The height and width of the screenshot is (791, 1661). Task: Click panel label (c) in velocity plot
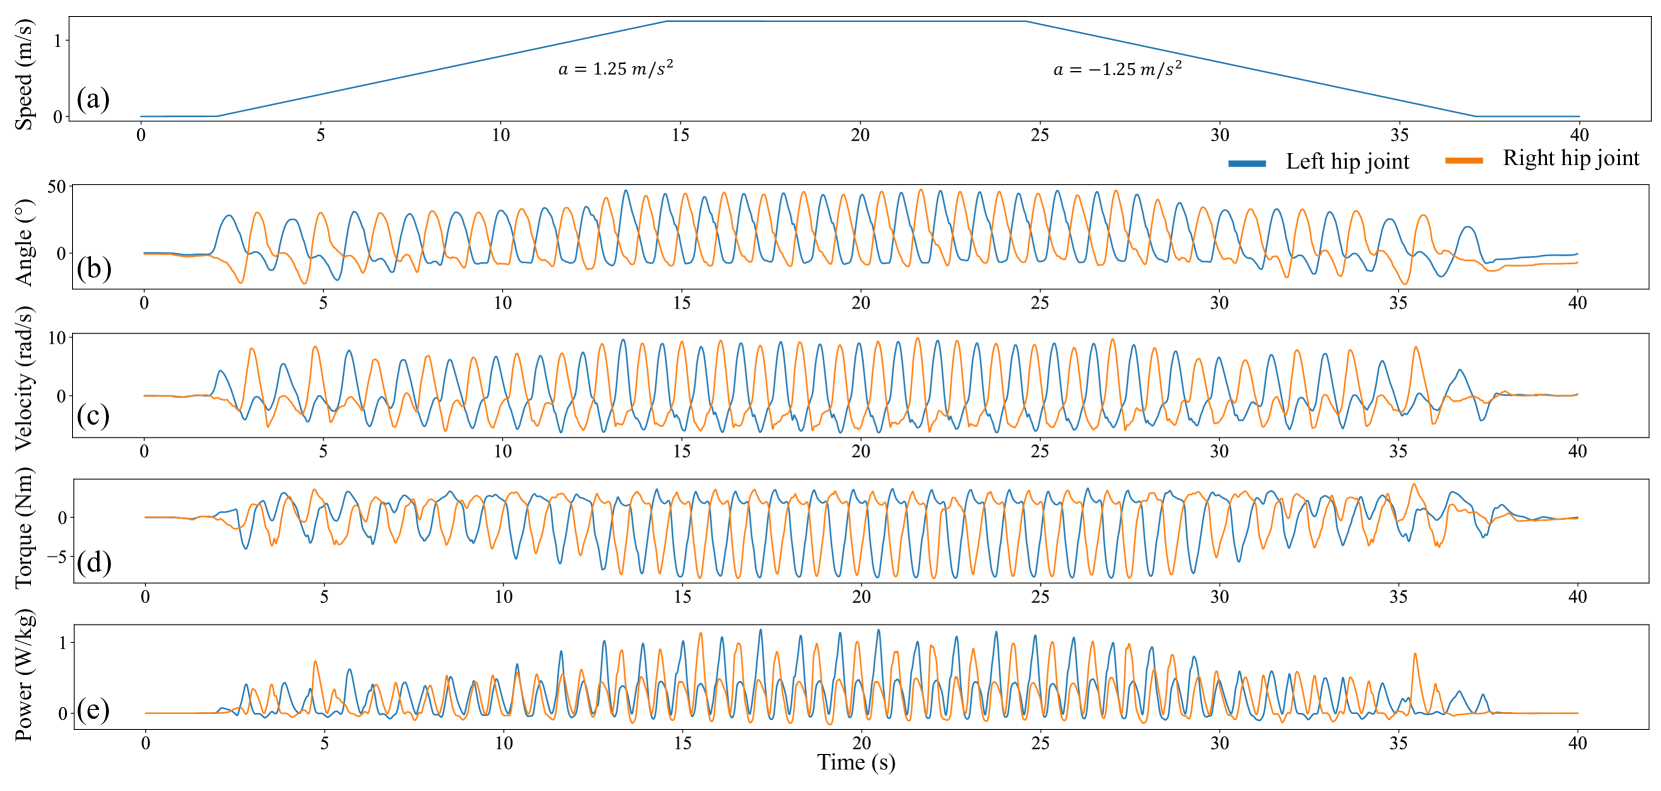click(x=93, y=415)
